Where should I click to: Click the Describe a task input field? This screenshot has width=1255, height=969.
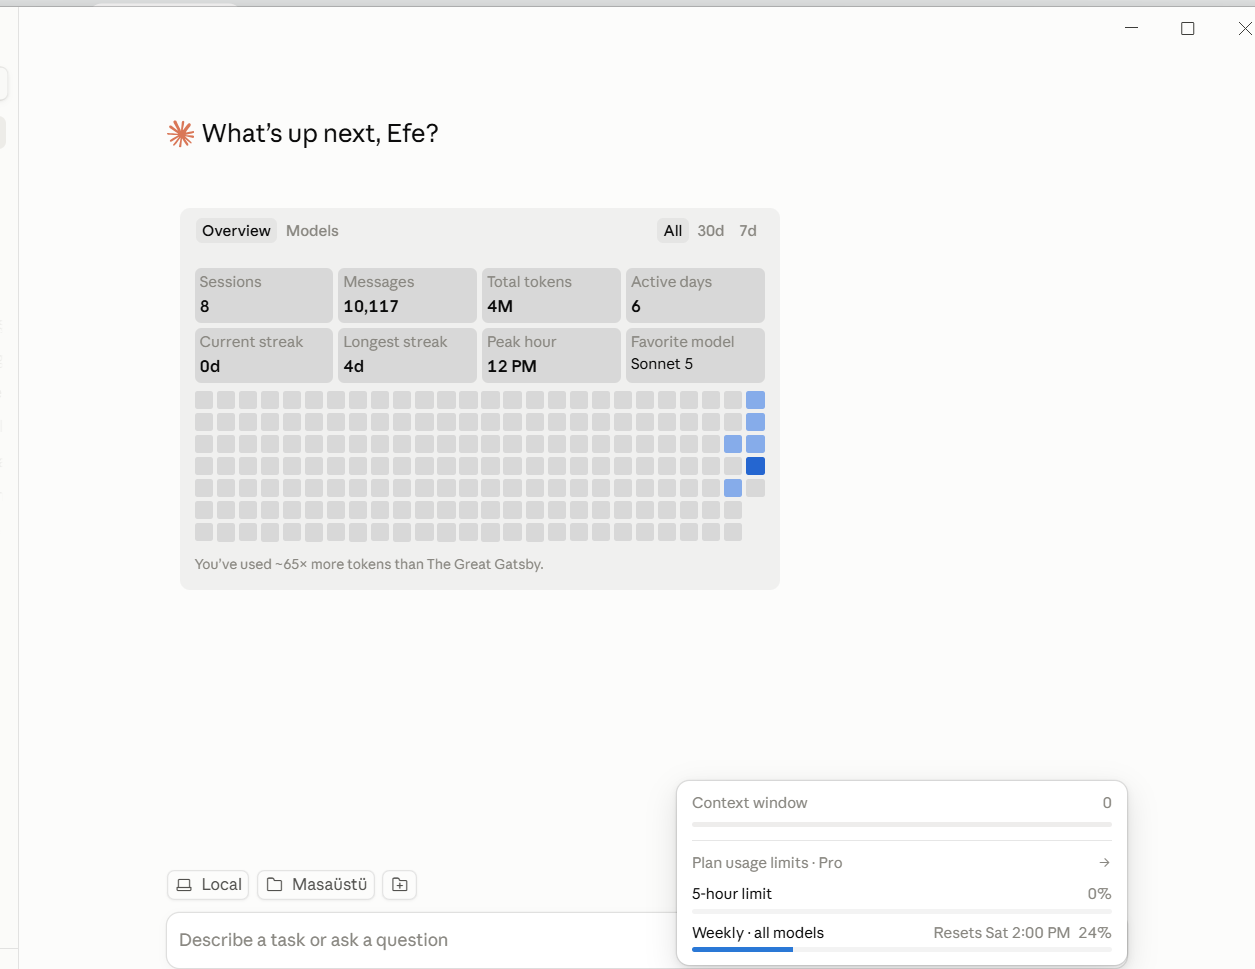[420, 940]
